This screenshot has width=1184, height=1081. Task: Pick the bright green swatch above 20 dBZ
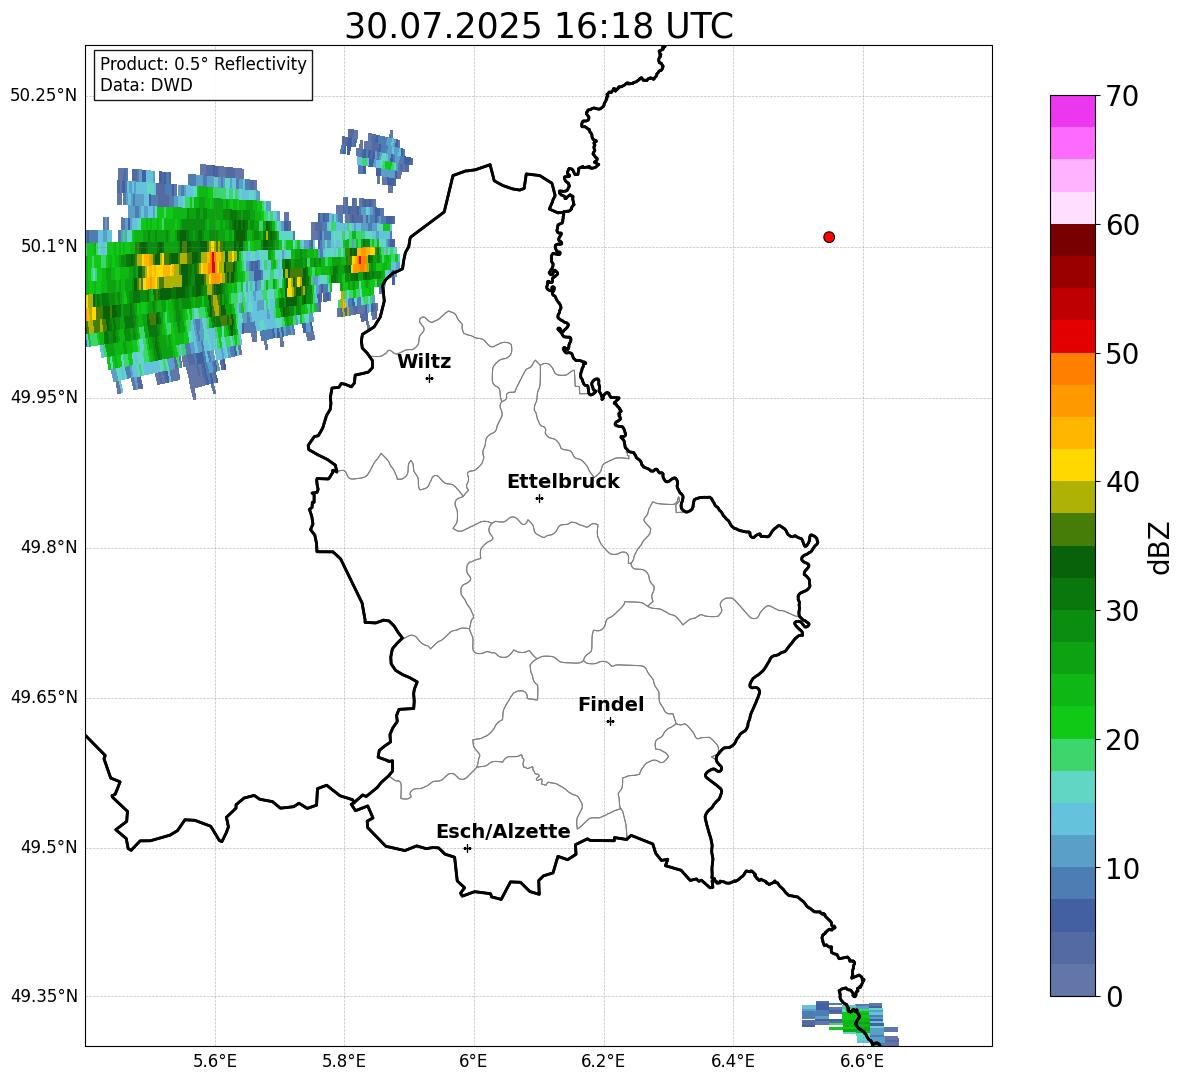1072,723
